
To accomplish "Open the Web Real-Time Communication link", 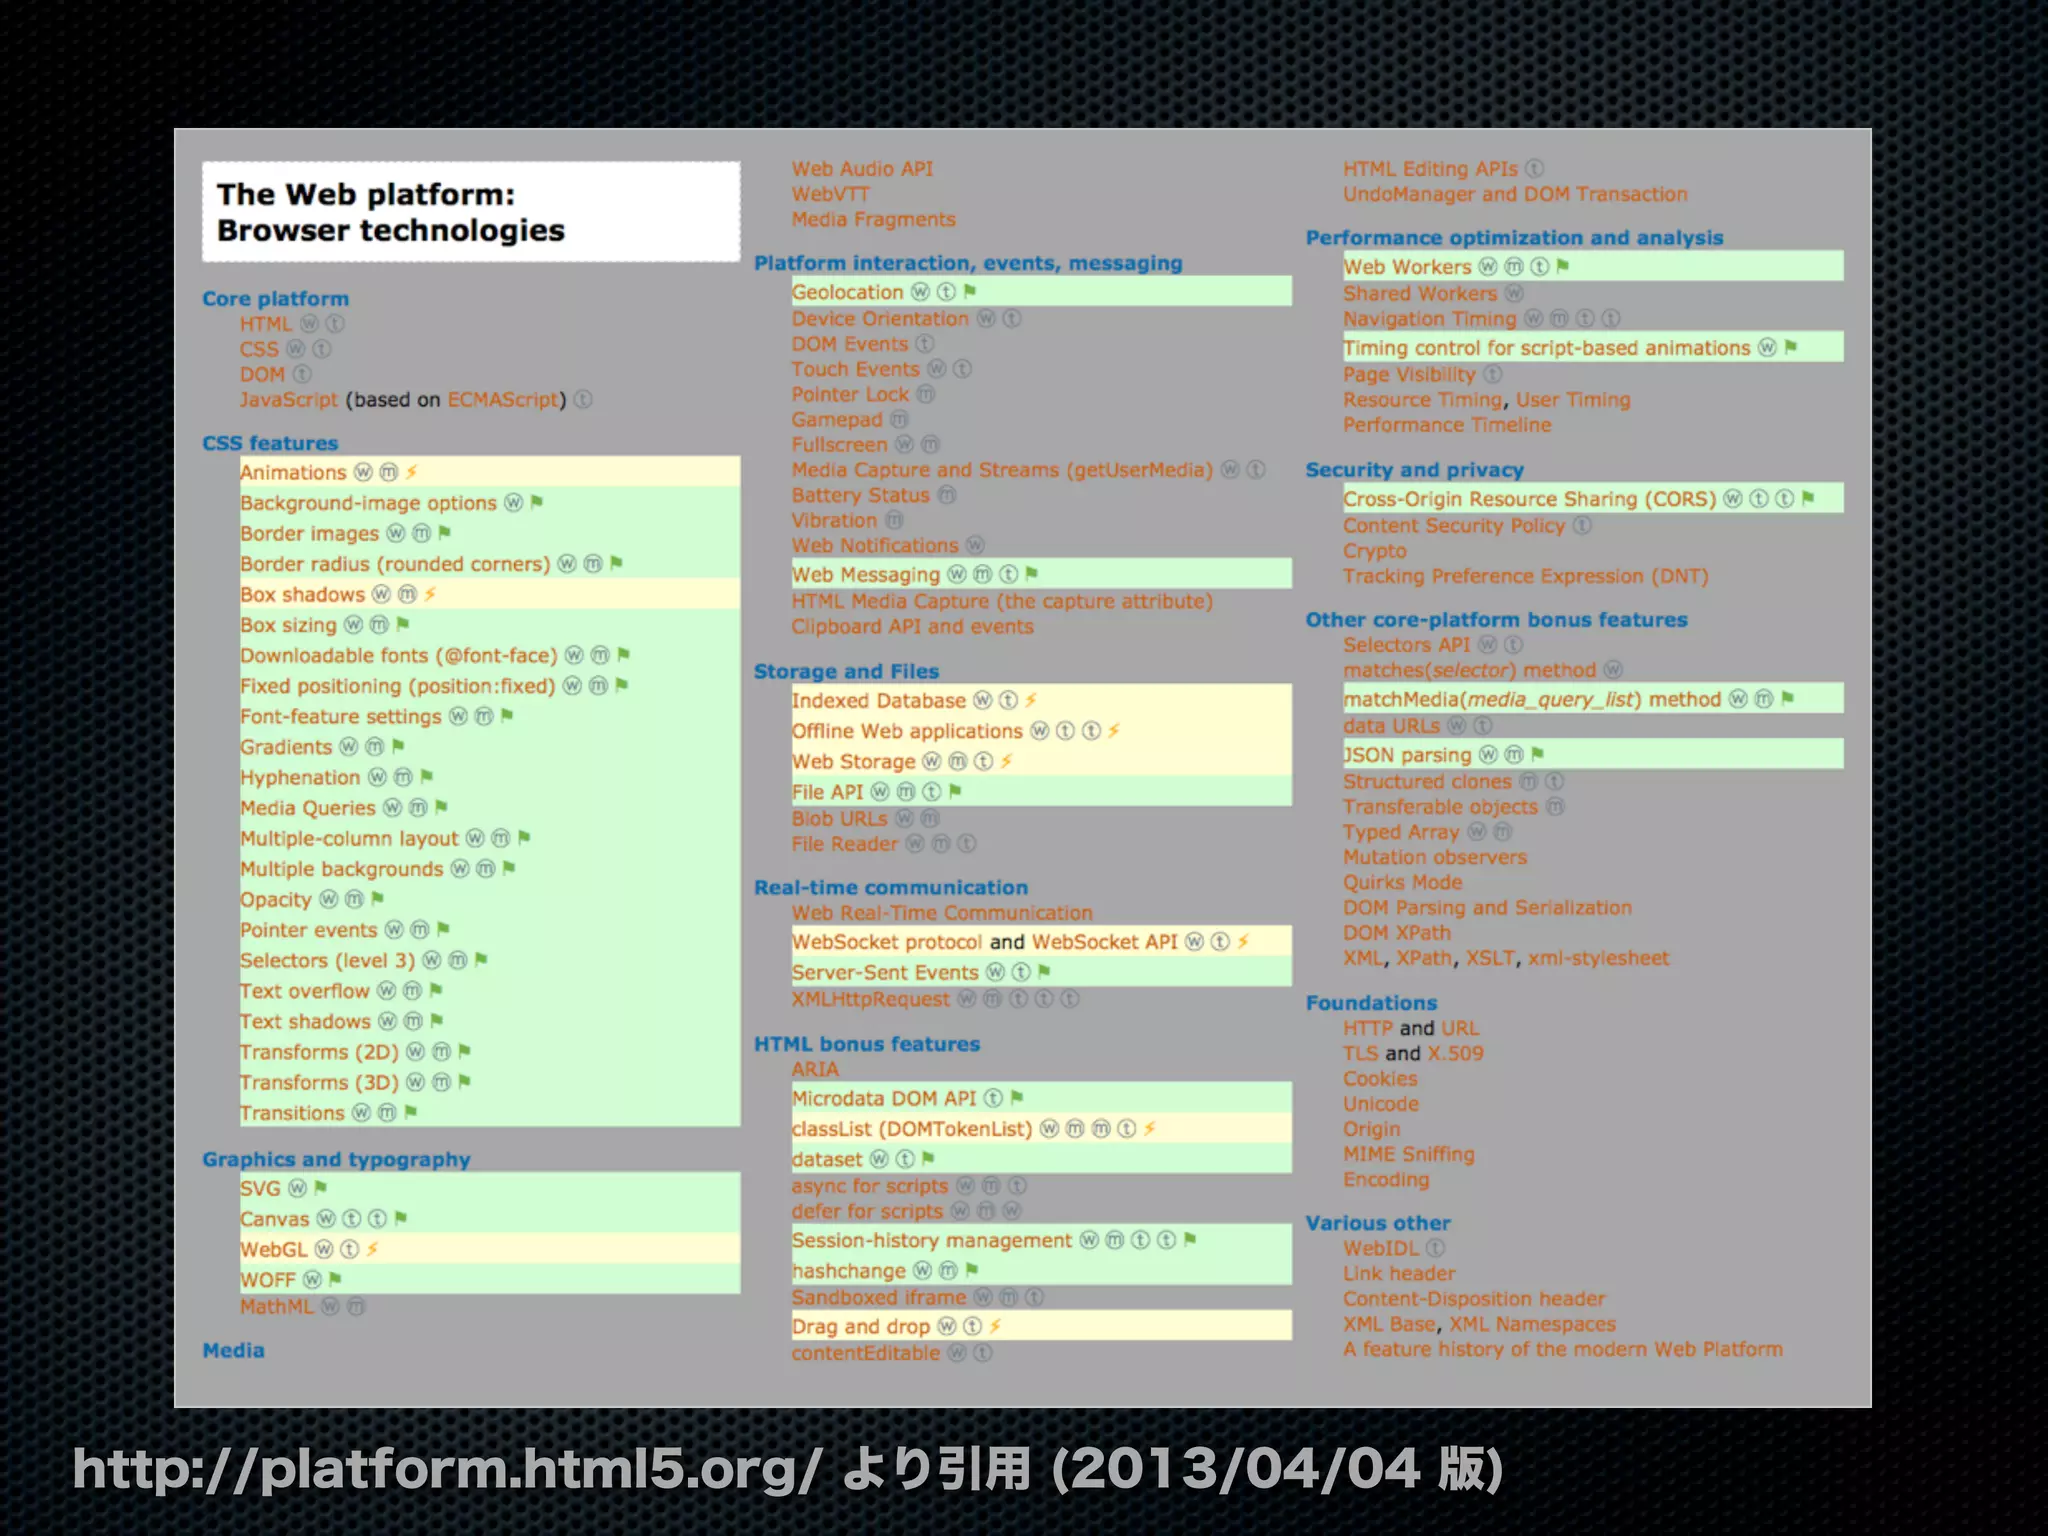I will coord(942,913).
